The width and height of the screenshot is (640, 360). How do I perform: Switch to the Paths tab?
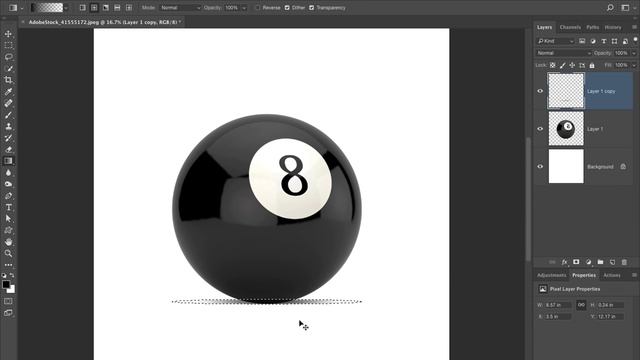[592, 27]
